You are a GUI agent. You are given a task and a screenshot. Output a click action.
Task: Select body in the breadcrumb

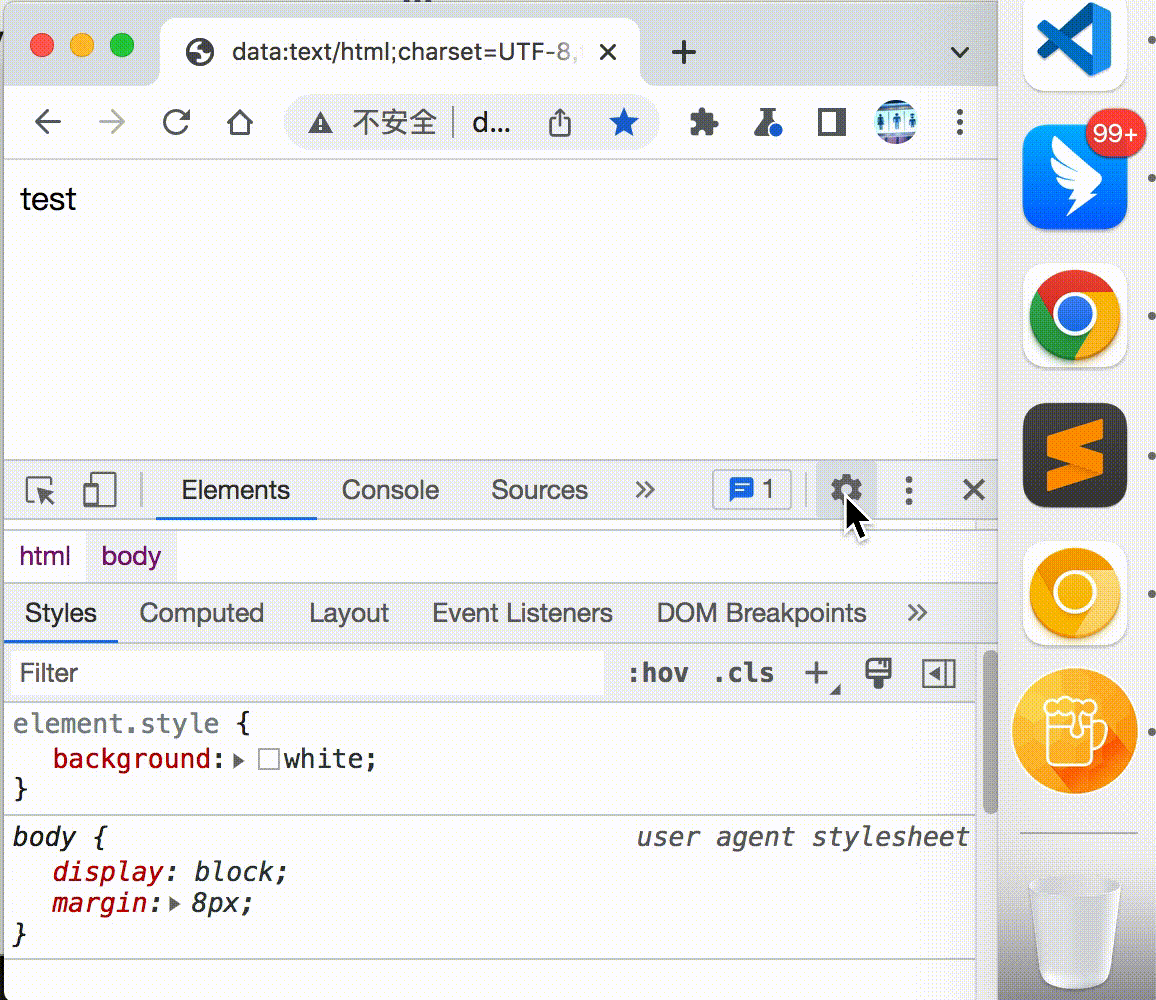[131, 555]
